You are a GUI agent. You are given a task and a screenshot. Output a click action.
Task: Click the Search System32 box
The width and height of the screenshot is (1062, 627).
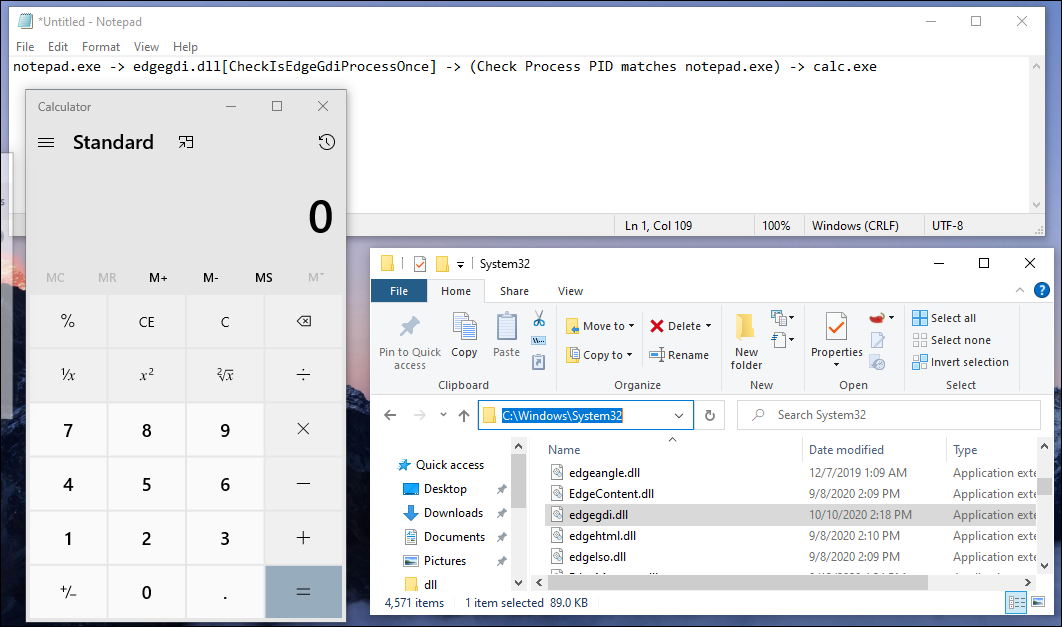click(888, 415)
